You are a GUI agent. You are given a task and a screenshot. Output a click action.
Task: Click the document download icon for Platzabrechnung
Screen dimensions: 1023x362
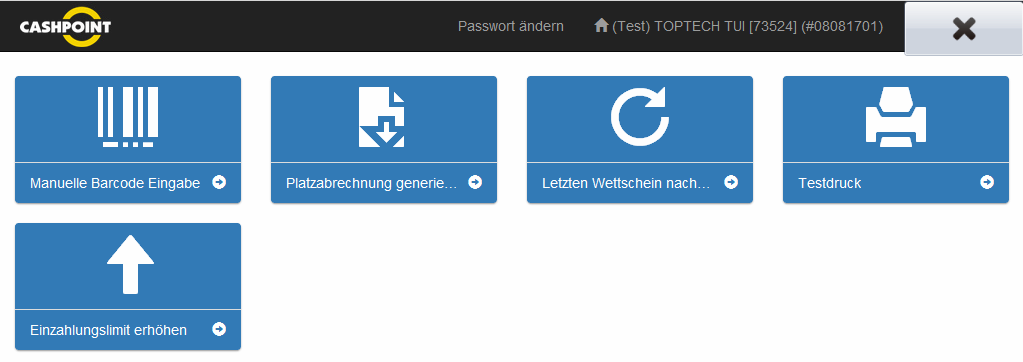[382, 117]
